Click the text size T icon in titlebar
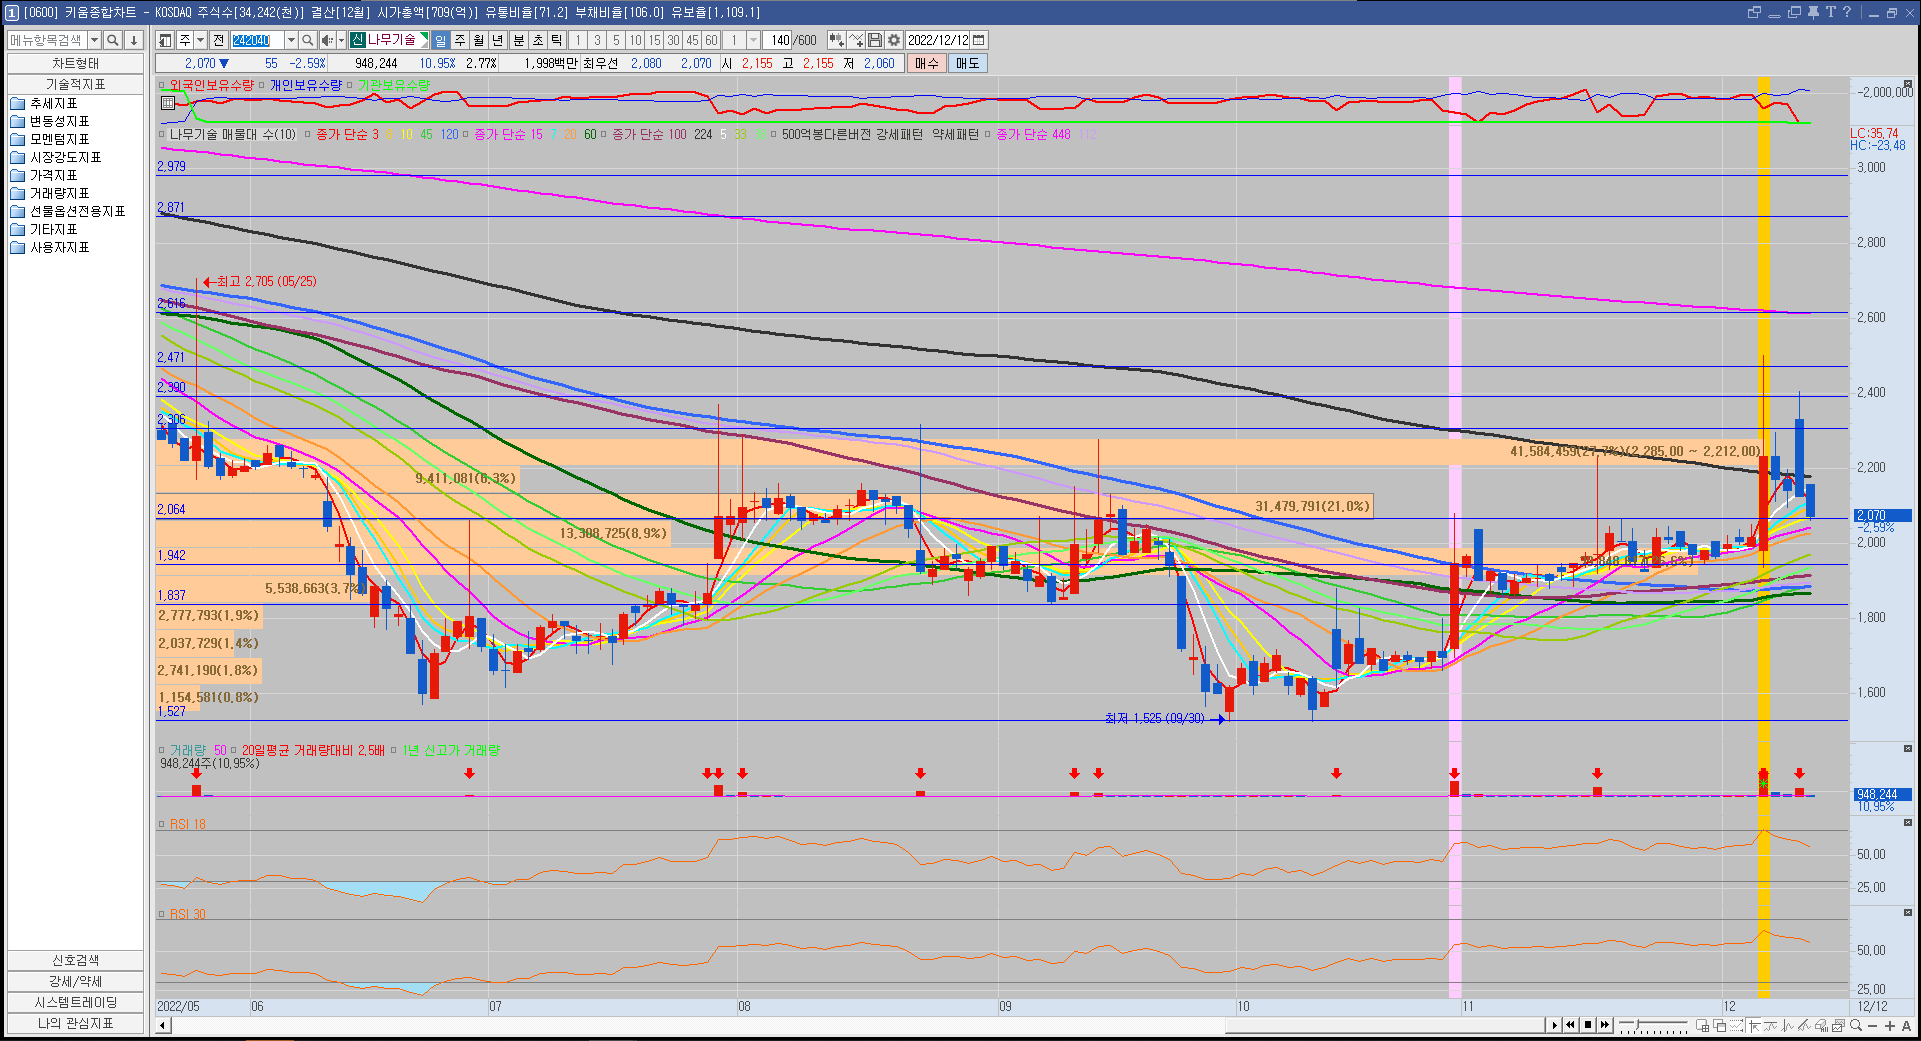Viewport: 1921px width, 1041px height. coord(1830,12)
